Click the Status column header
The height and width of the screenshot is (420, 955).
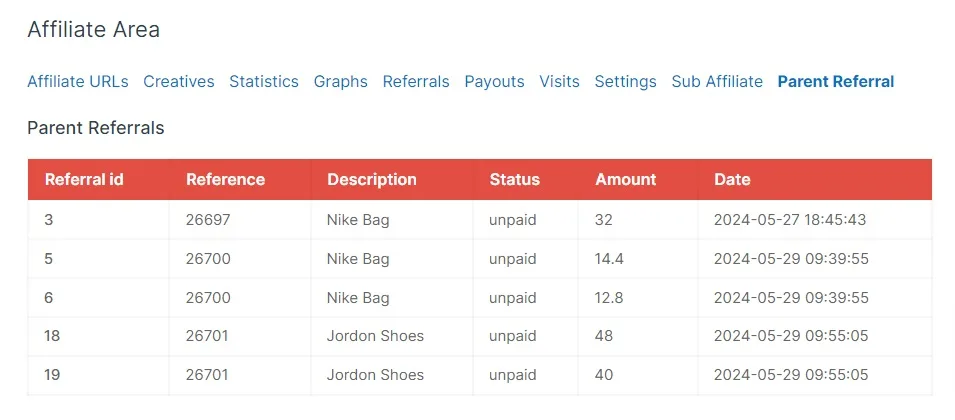point(514,180)
